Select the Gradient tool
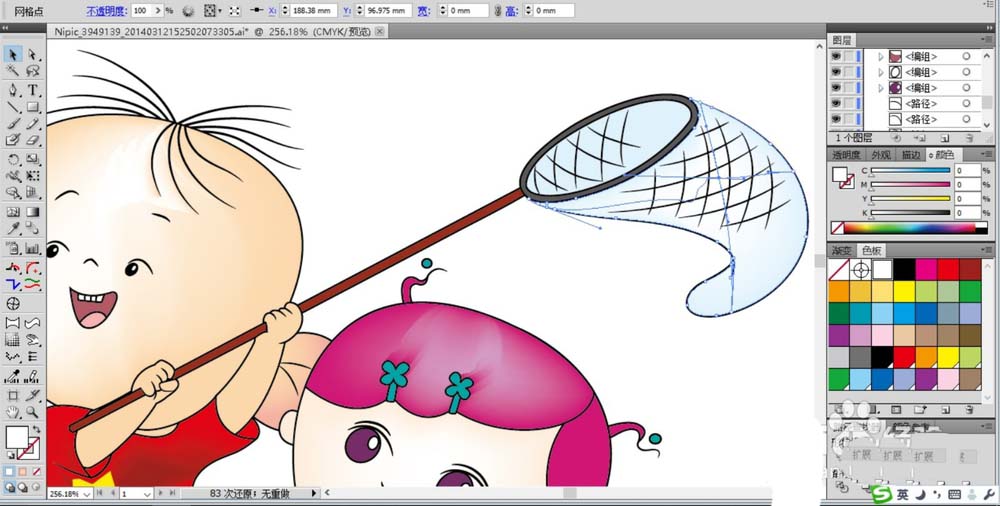Screen dimensions: 1000x506 [x=33, y=212]
